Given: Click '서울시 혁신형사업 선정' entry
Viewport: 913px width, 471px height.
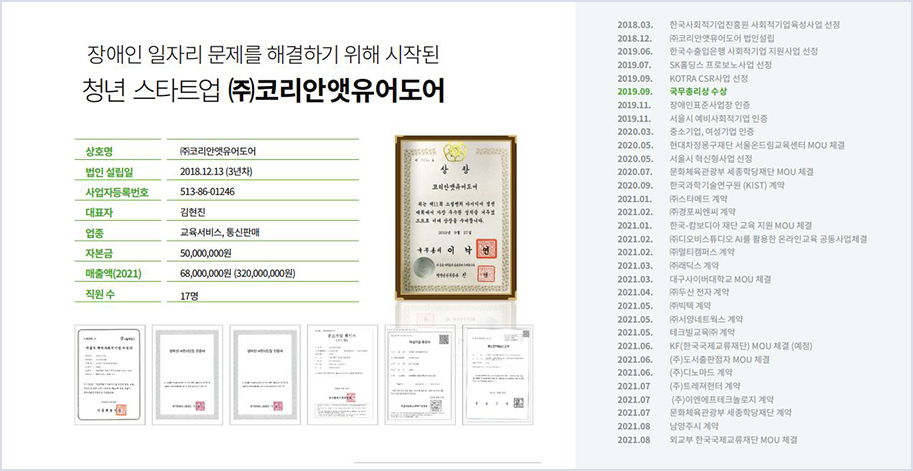Looking at the screenshot, I should tap(711, 158).
